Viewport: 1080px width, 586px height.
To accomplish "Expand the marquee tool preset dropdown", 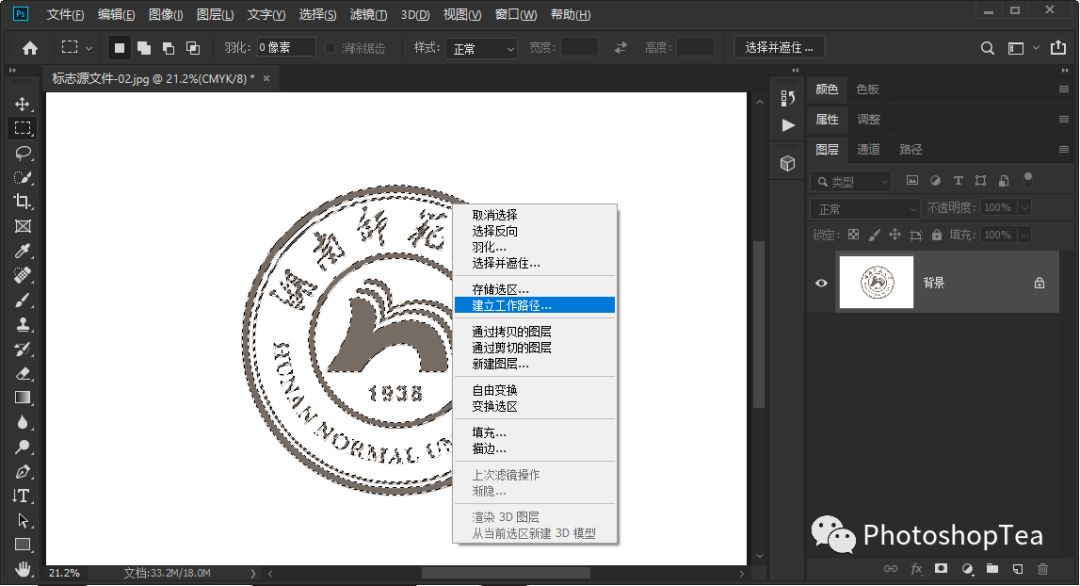I will pos(89,48).
